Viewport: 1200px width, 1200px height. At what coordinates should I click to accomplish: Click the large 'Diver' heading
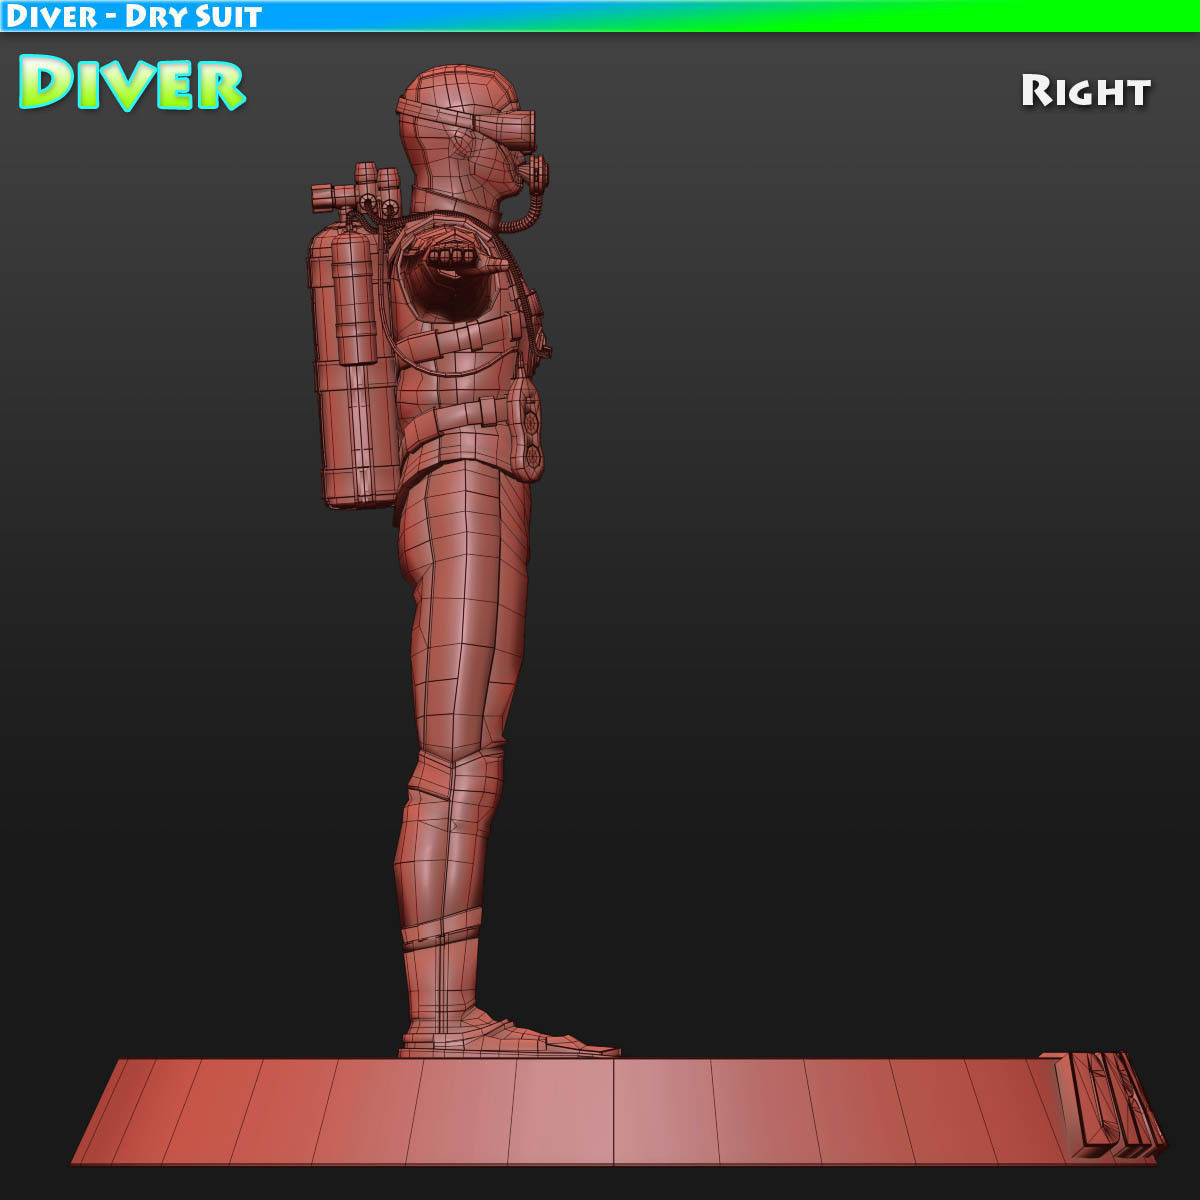coord(132,83)
